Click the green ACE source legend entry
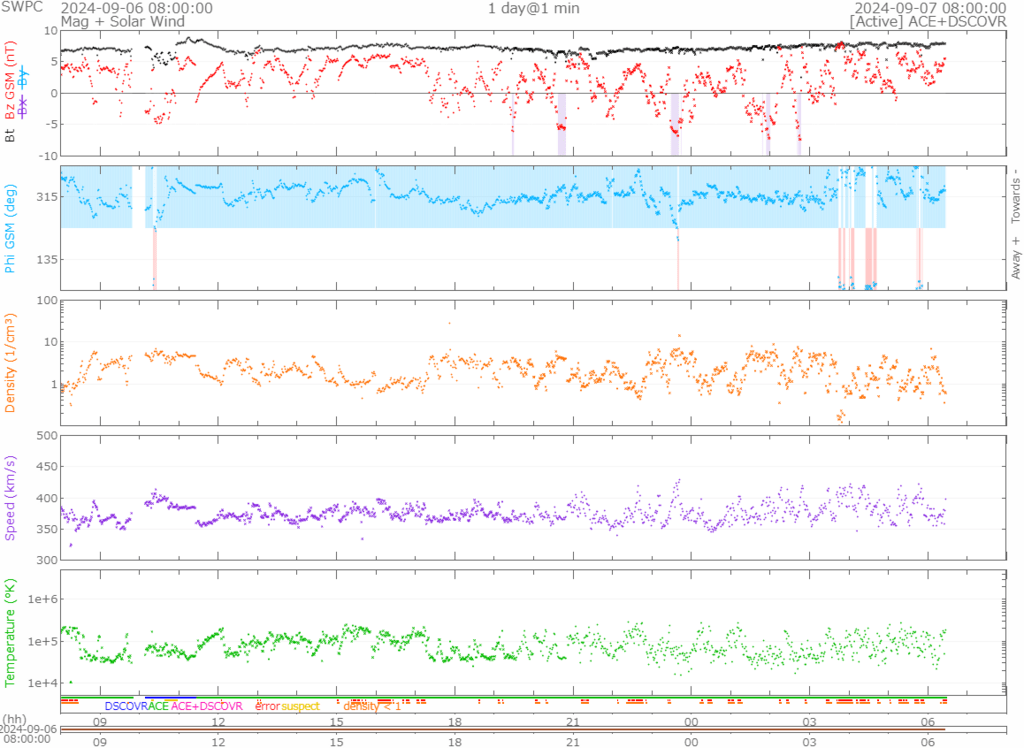The width and height of the screenshot is (1024, 748). pyautogui.click(x=158, y=706)
